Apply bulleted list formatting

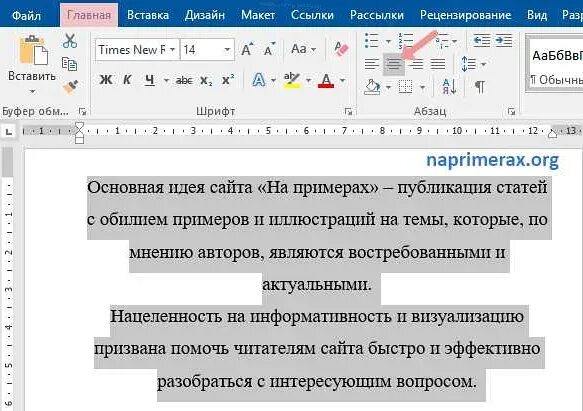pos(372,41)
